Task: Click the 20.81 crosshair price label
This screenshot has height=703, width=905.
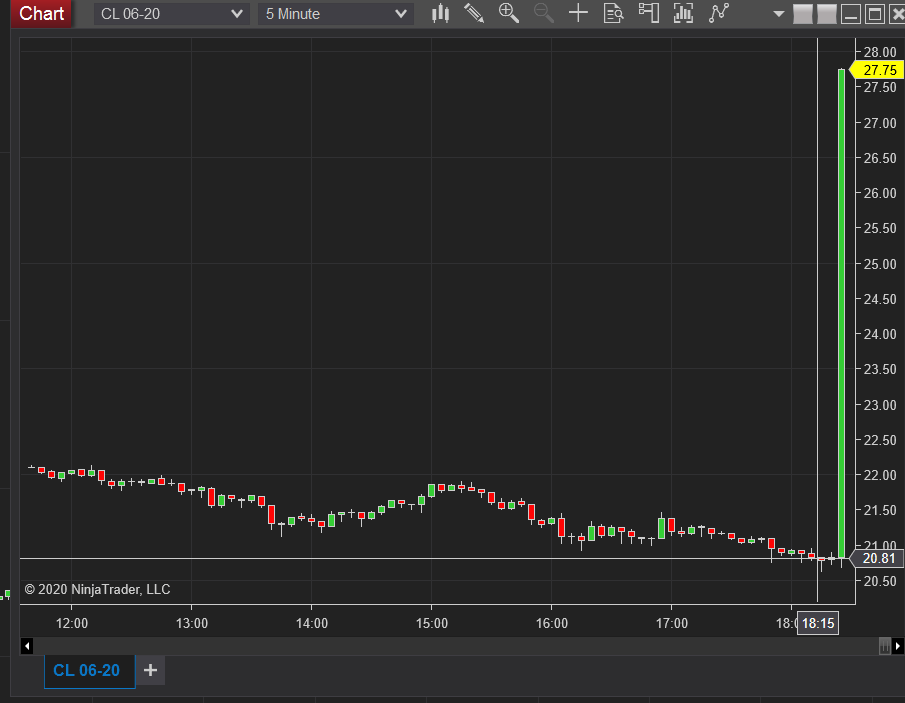Action: tap(877, 558)
